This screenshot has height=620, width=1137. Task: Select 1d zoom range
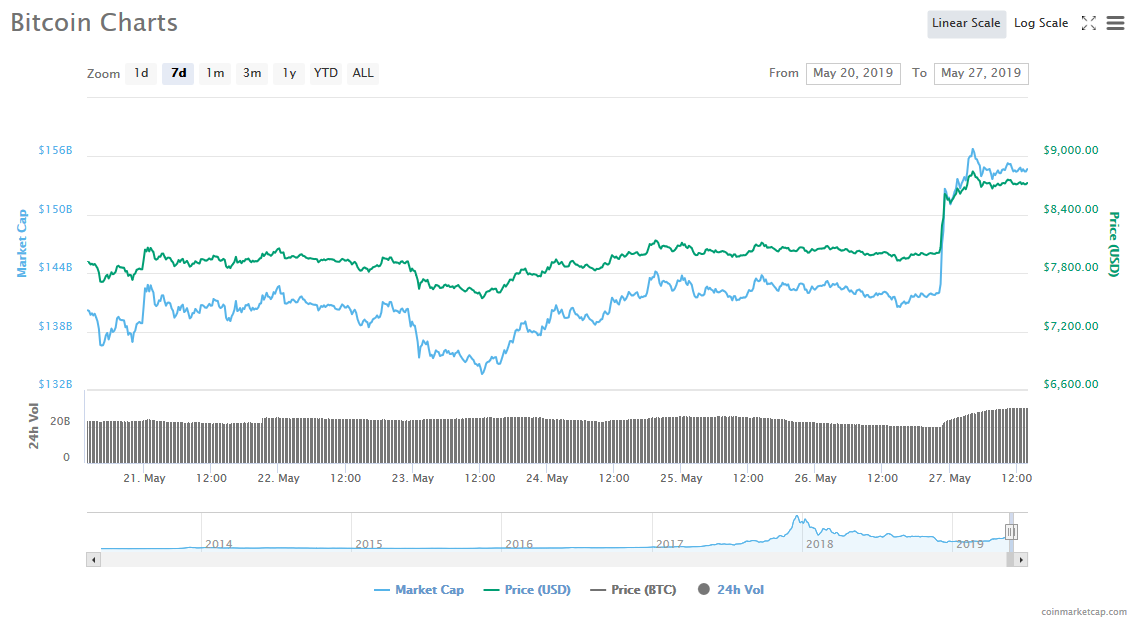pyautogui.click(x=141, y=73)
